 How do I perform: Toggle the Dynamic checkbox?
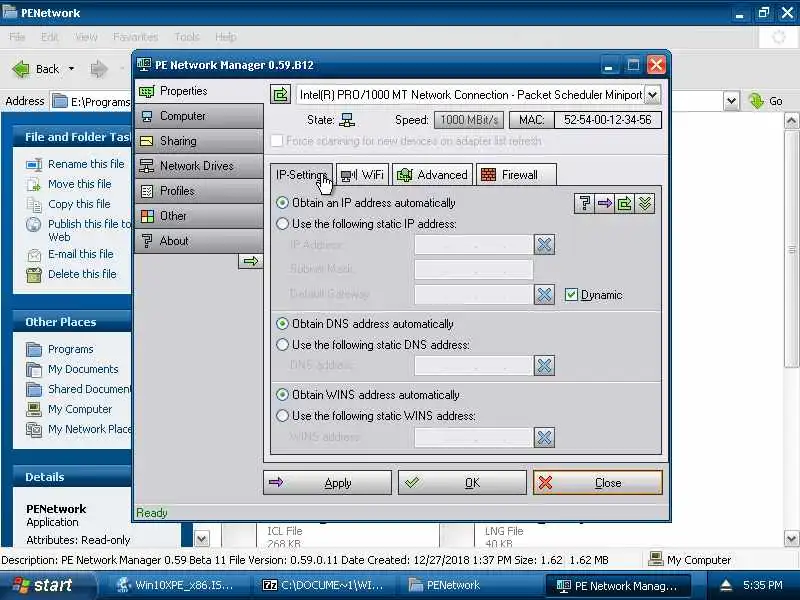coord(594,295)
